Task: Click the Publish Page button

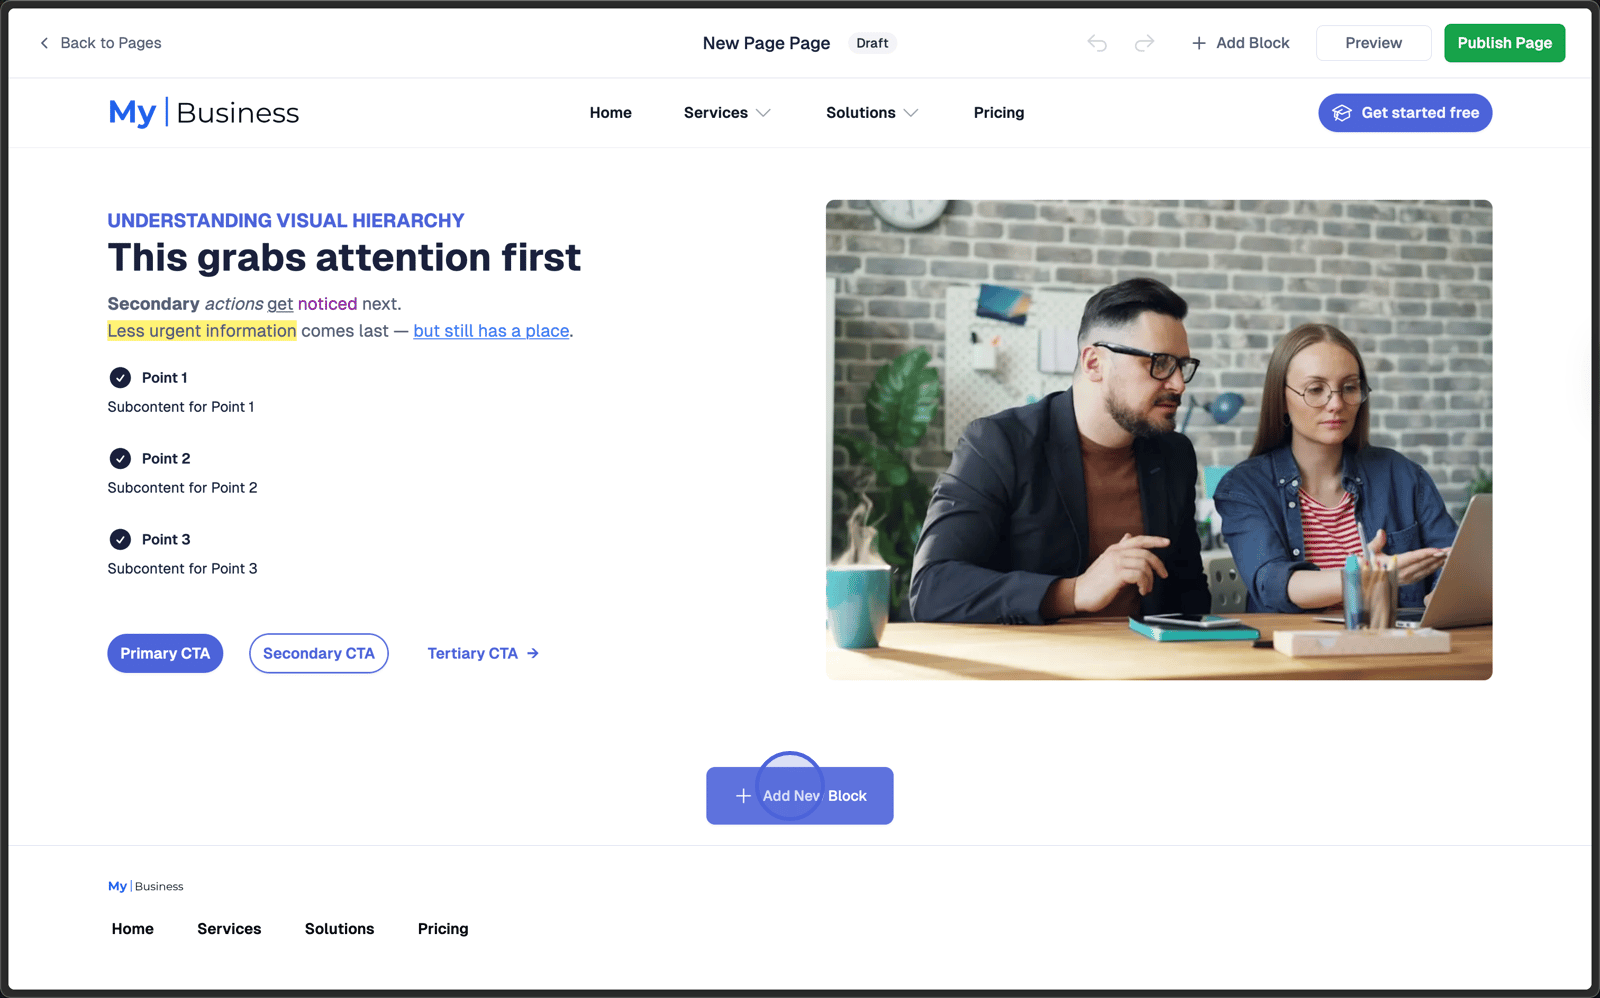Action: 1504,43
